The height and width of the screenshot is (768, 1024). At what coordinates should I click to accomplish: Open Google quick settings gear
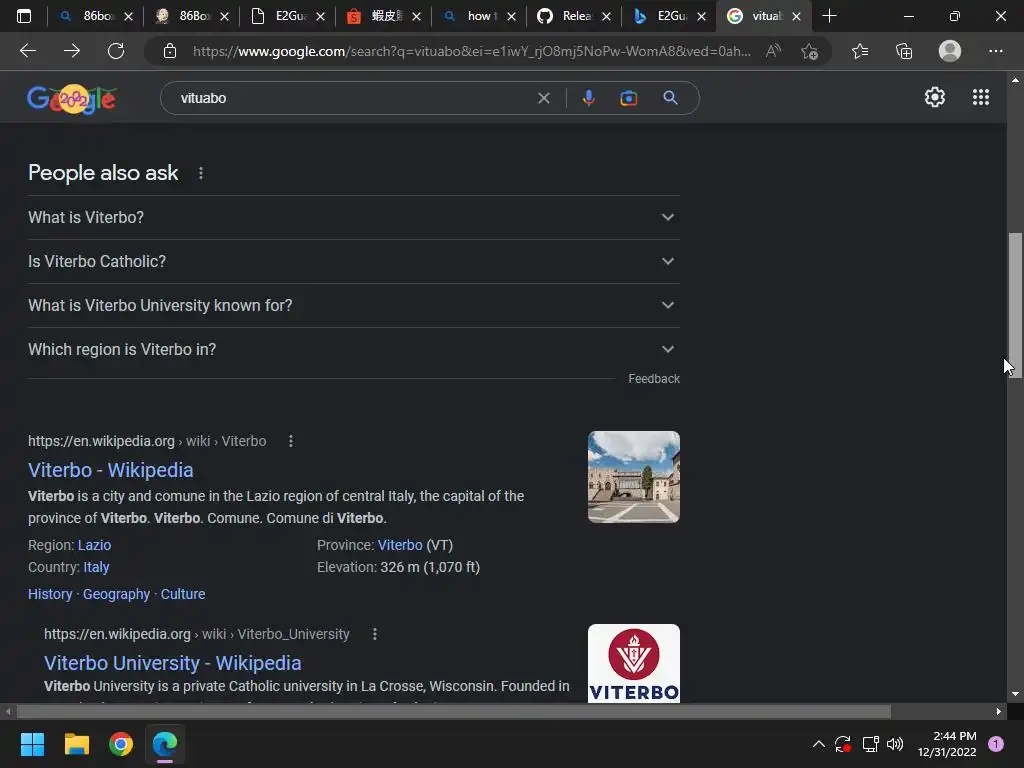935,97
